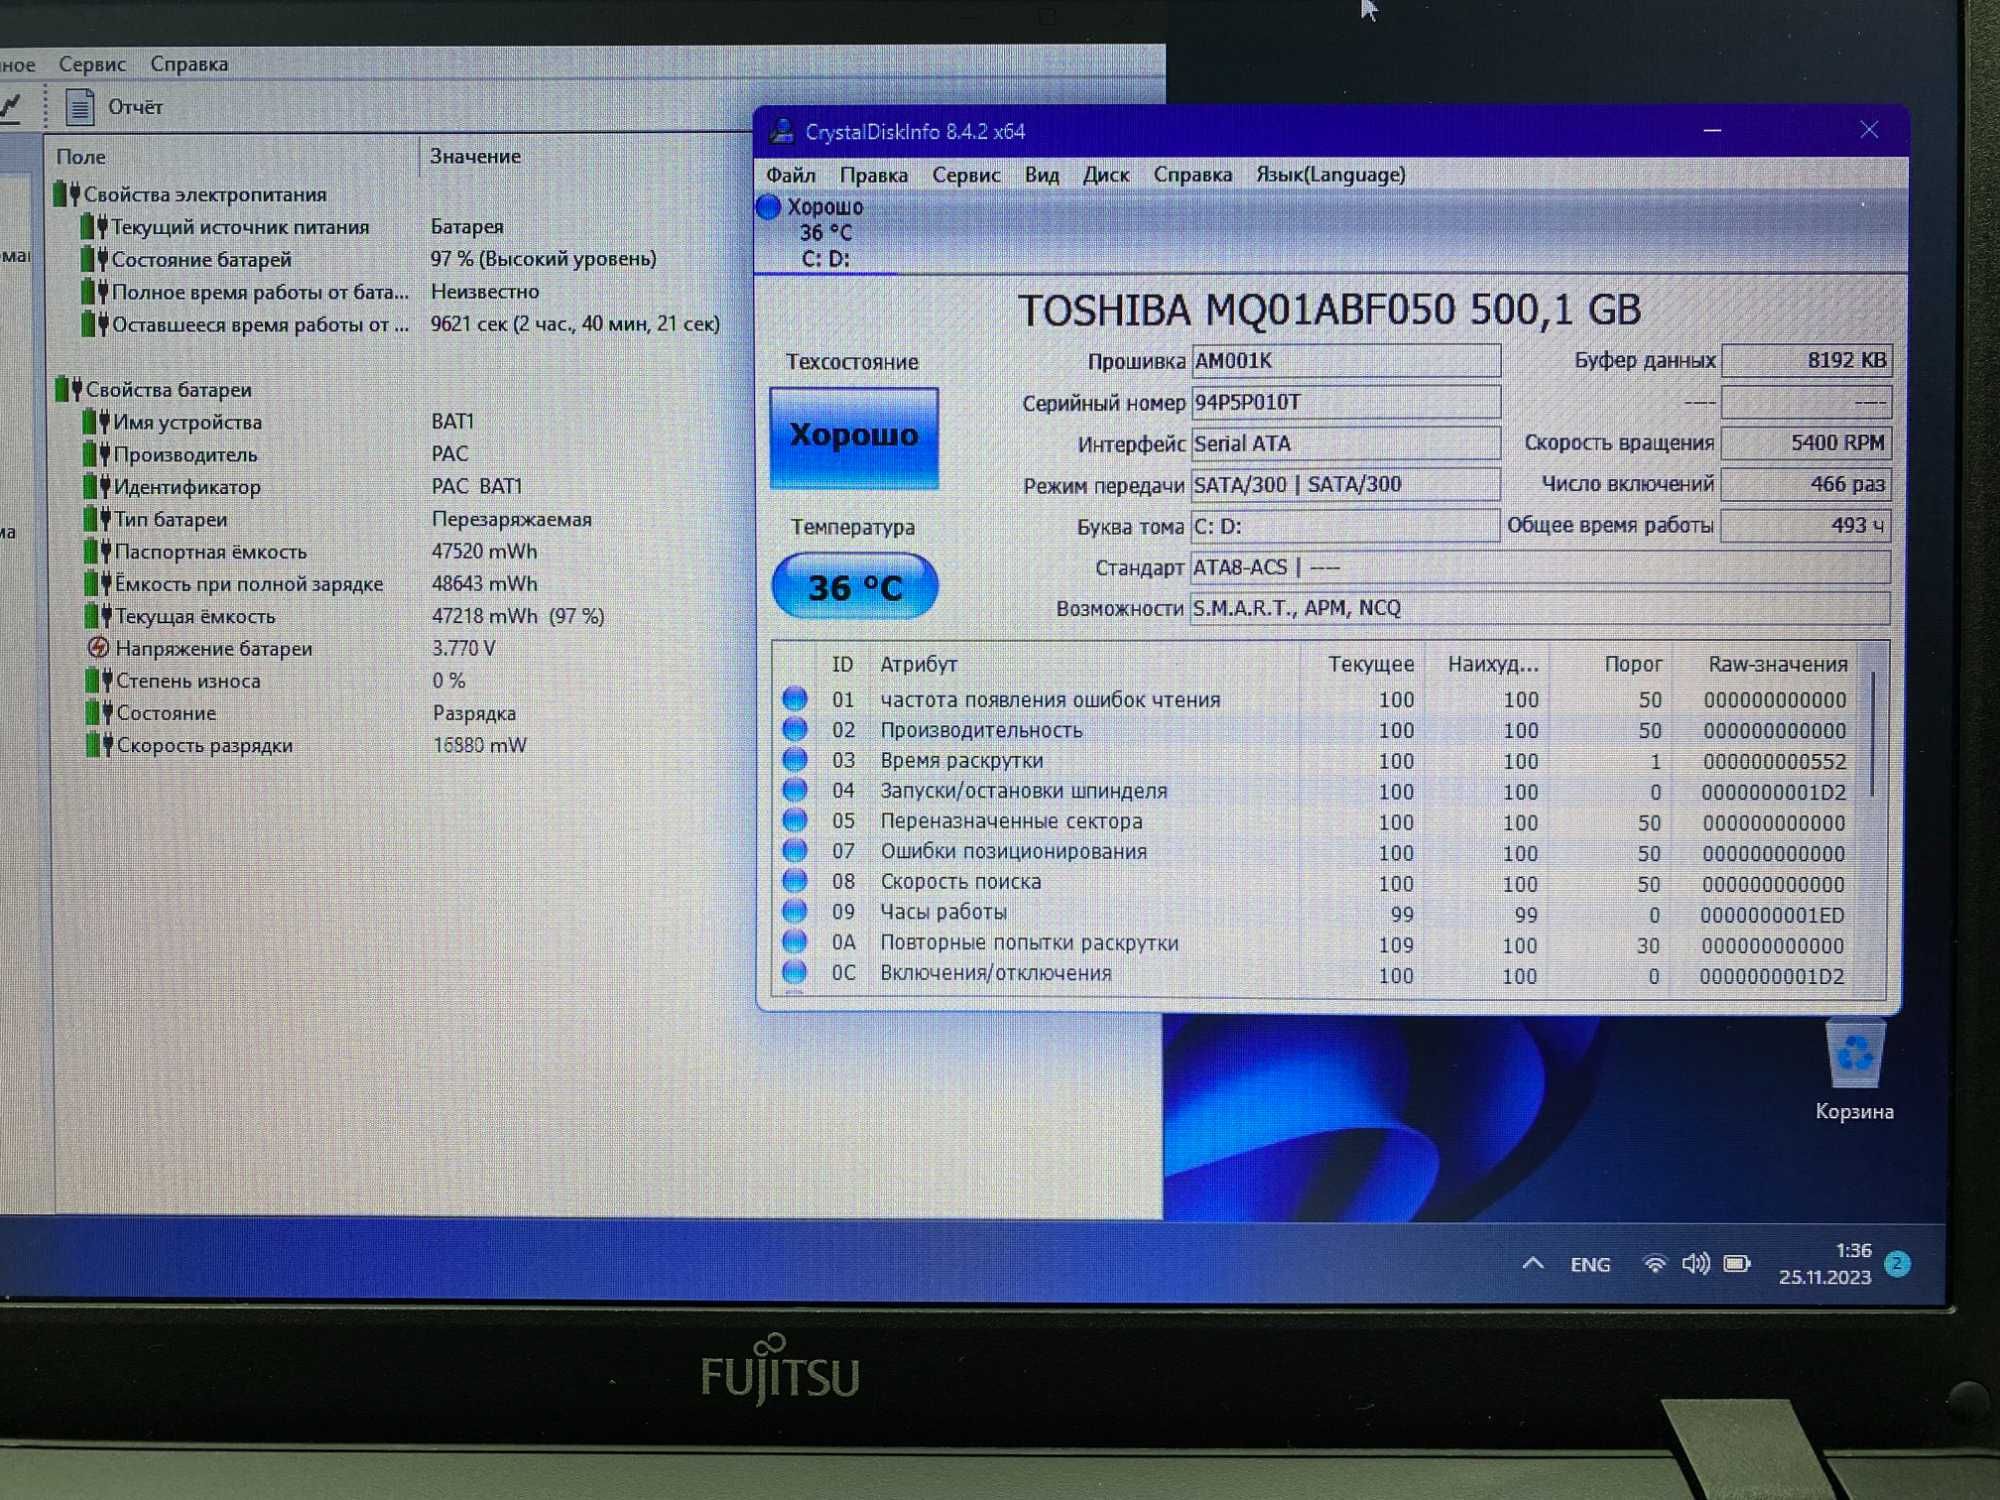Click status dot for 02 Производительность

[795, 729]
